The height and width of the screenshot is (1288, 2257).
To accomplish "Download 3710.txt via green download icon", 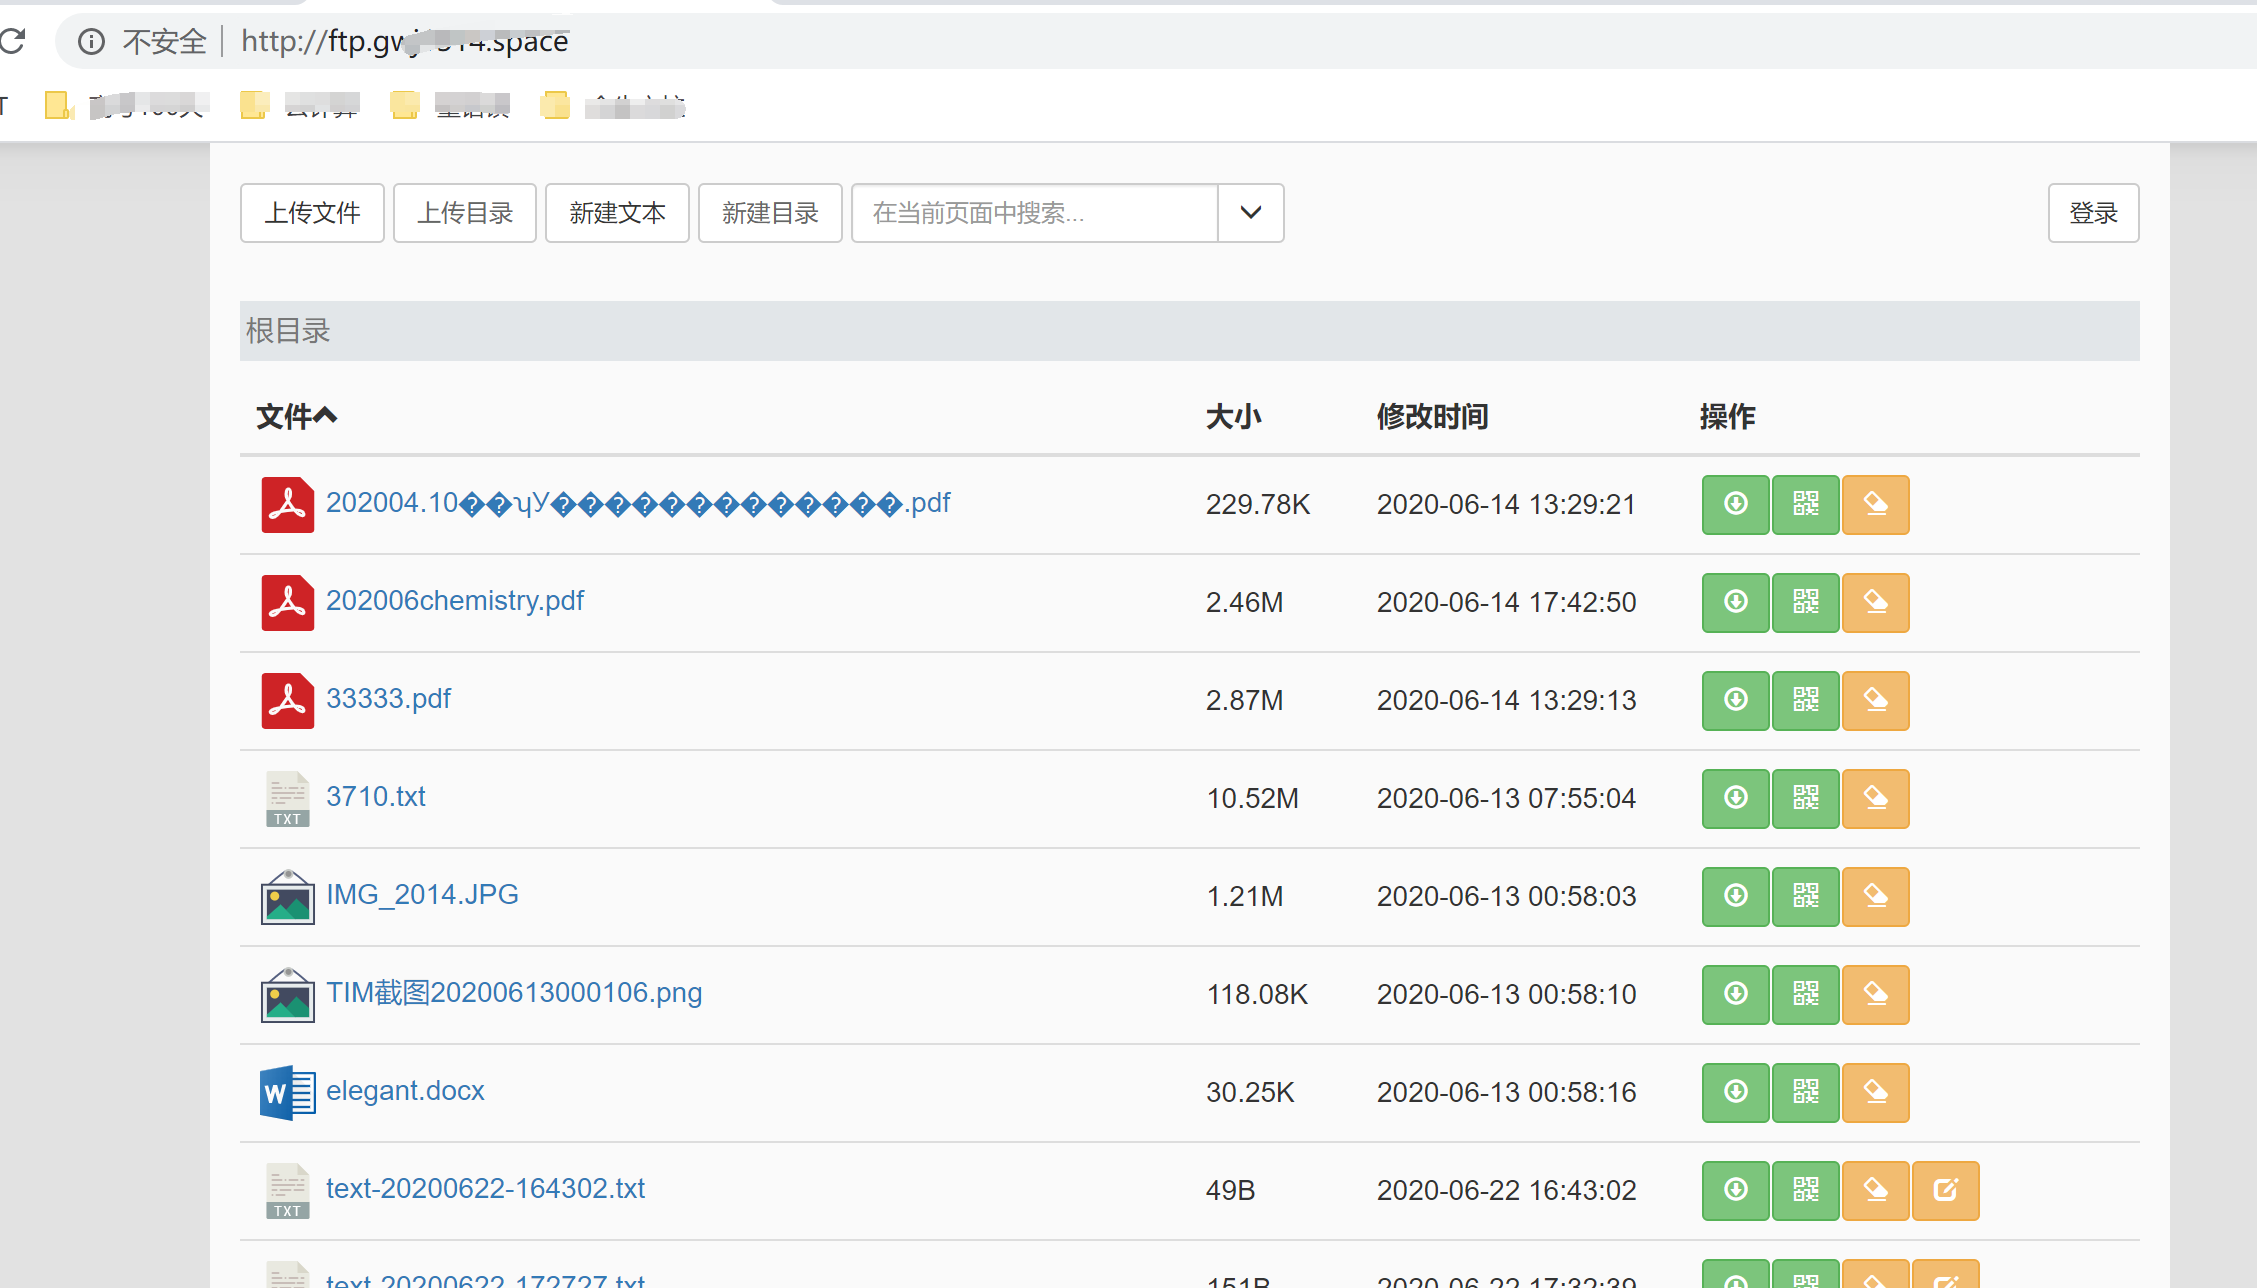I will tap(1735, 798).
